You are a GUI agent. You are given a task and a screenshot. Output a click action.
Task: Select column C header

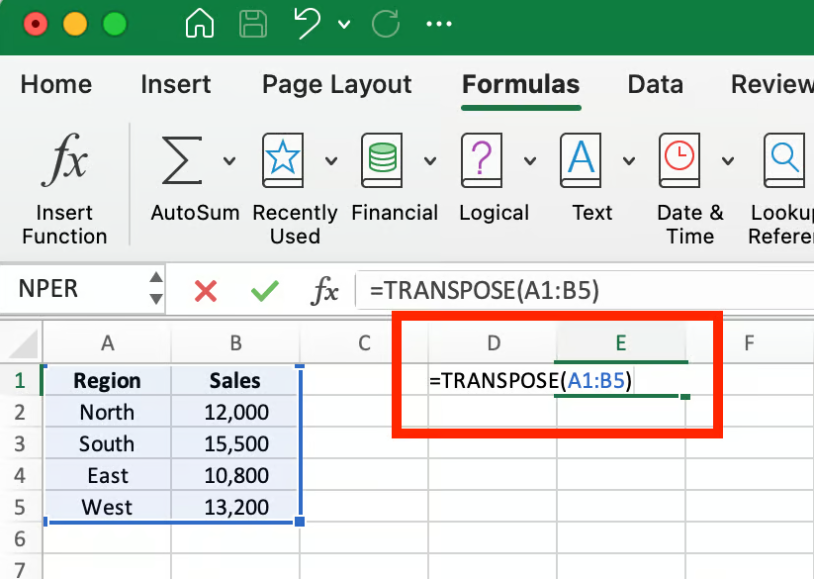[x=364, y=344]
